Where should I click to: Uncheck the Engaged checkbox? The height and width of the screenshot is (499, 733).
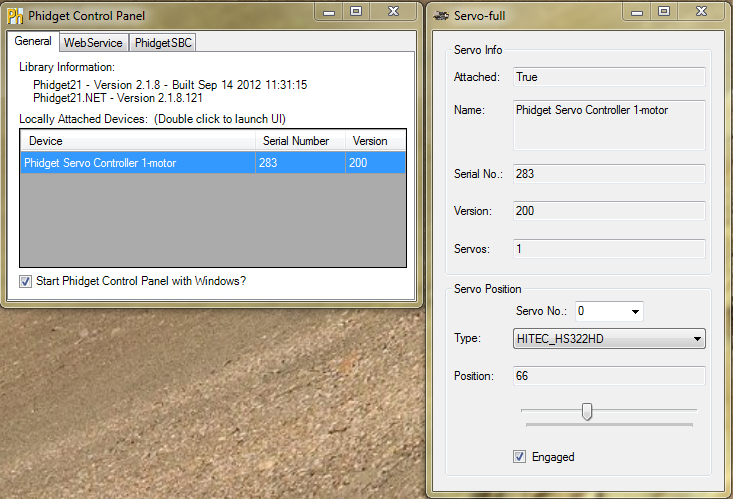(x=519, y=456)
